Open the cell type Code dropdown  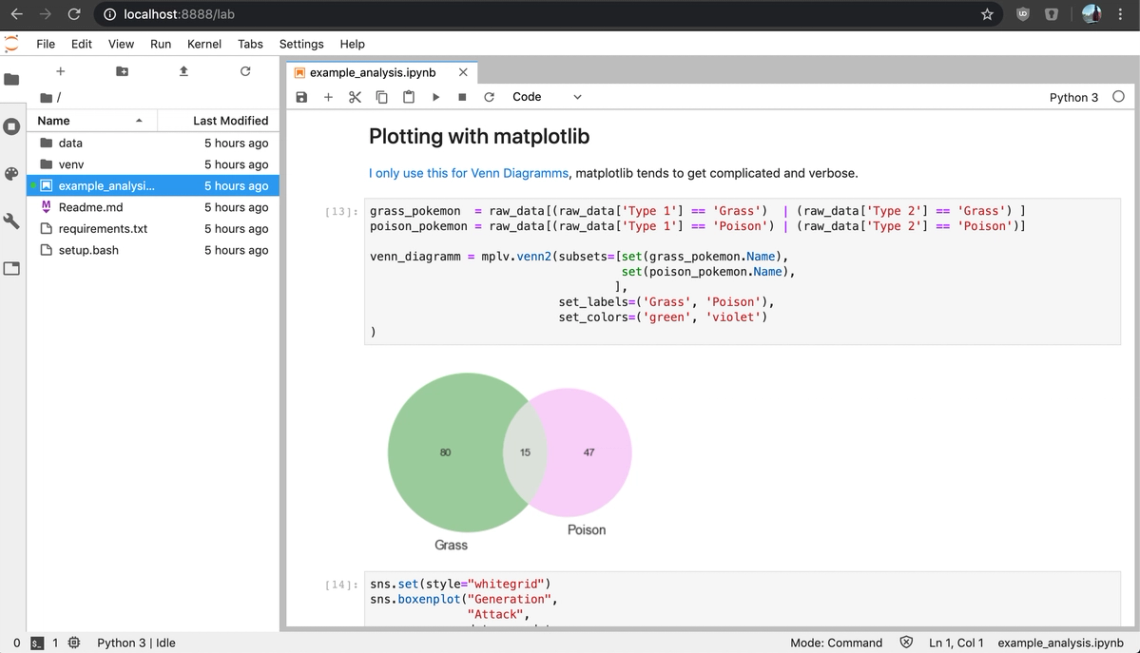[x=547, y=97]
